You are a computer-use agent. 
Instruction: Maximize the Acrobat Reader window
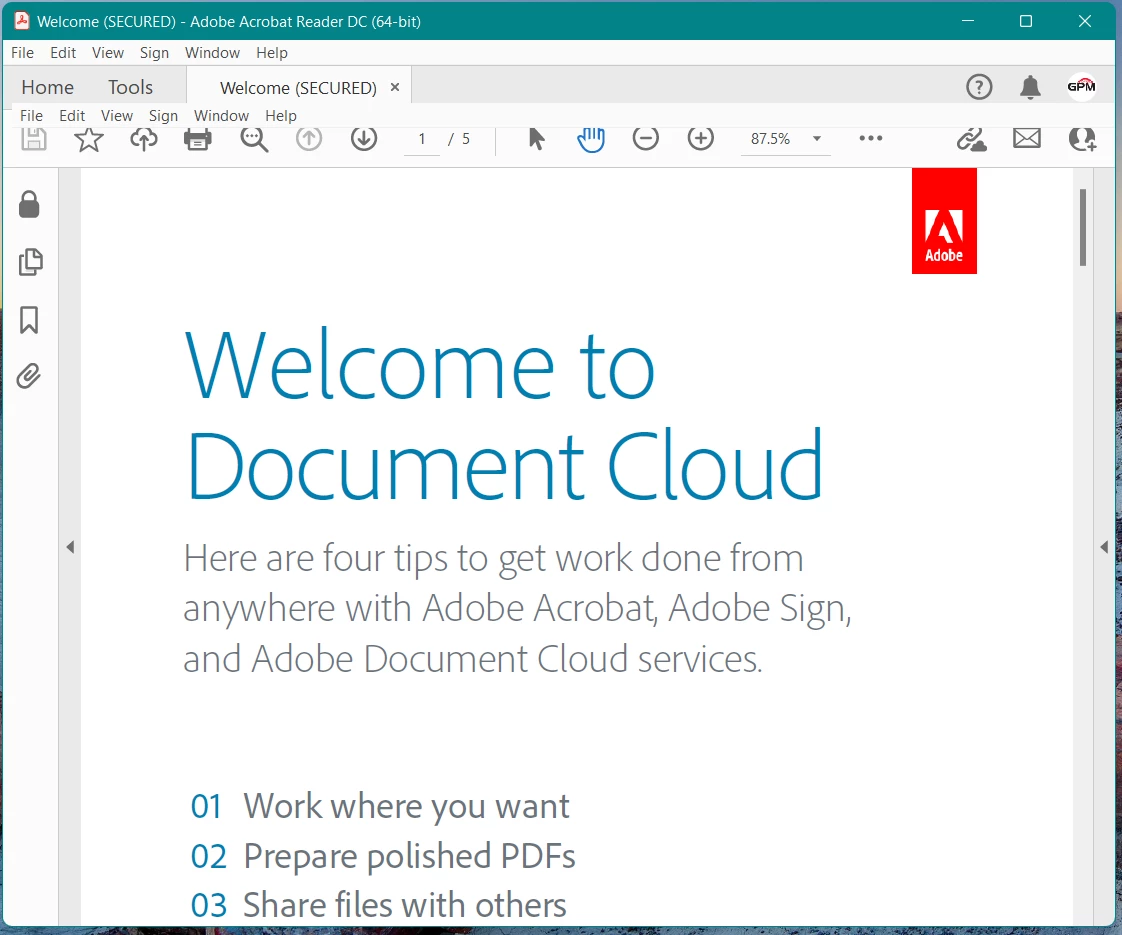point(1025,21)
